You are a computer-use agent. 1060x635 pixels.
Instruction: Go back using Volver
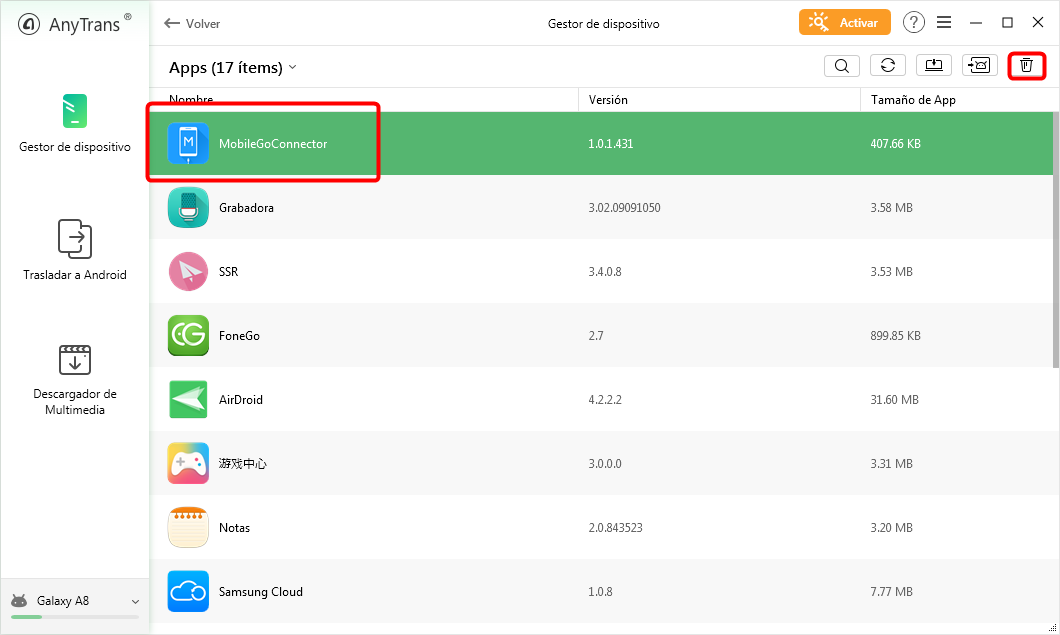click(x=193, y=23)
